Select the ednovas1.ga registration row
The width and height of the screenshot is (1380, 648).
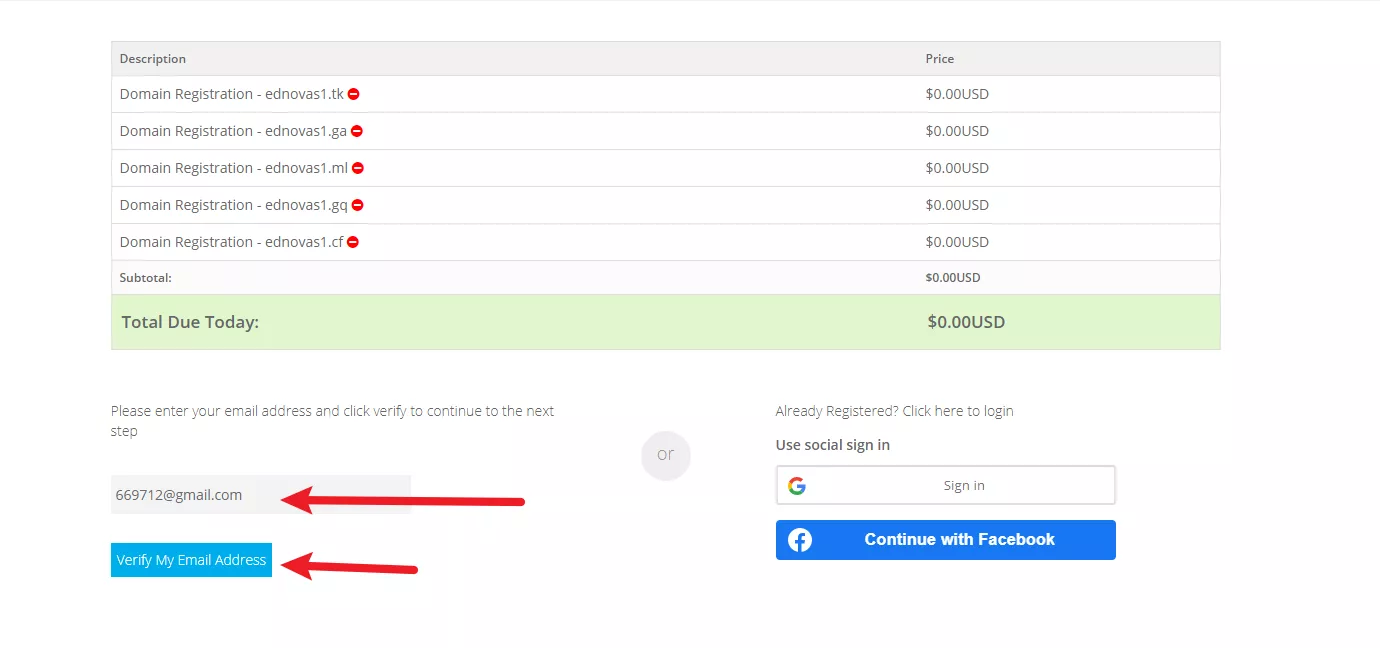[x=665, y=131]
